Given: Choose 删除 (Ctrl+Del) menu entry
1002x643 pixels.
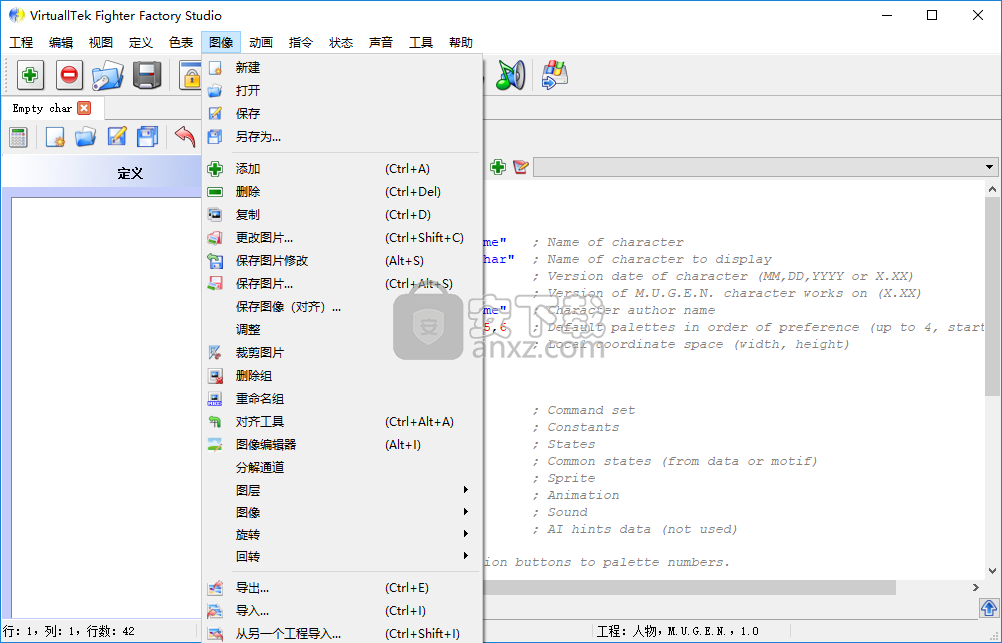Looking at the screenshot, I should [x=342, y=192].
